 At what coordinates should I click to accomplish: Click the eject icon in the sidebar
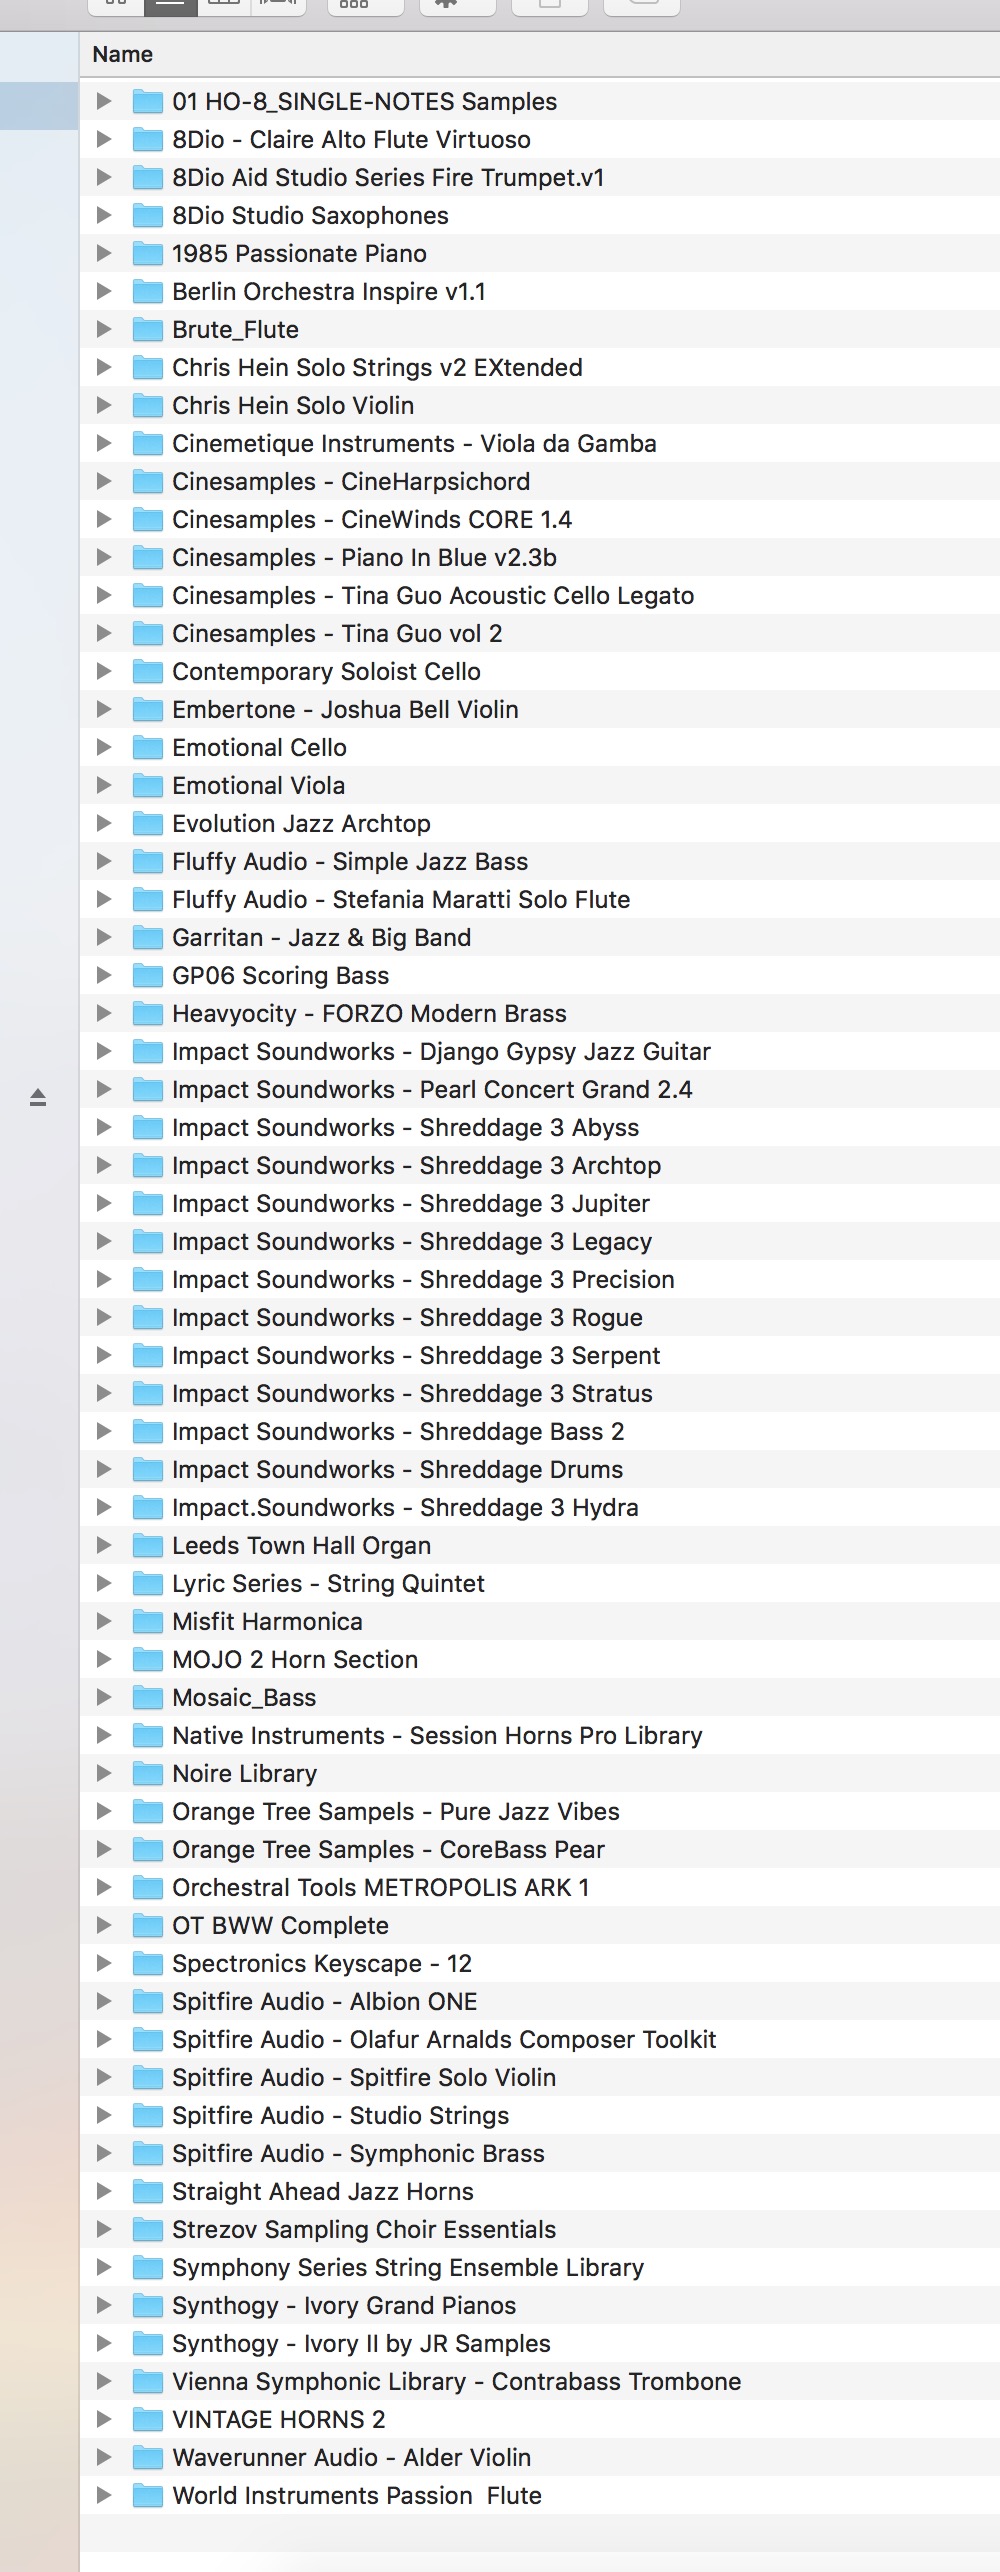tap(38, 1098)
